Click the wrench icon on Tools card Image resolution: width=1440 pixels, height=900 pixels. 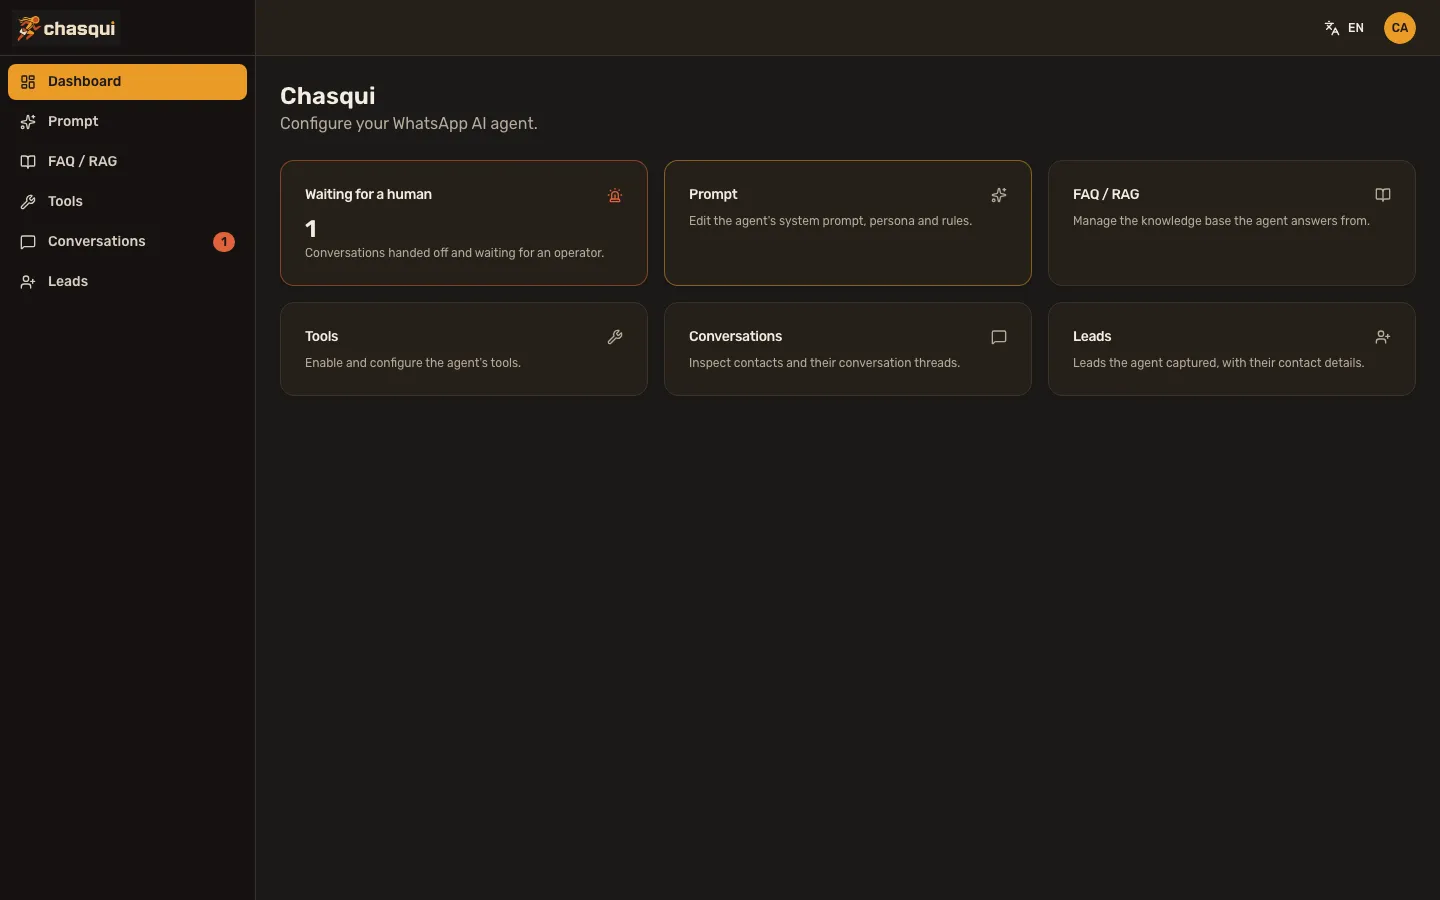point(615,337)
